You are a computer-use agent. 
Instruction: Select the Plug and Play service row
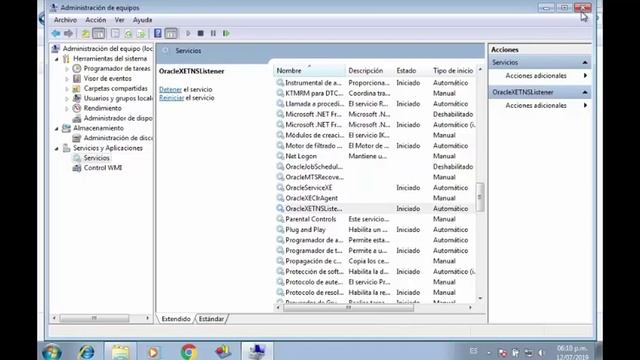[375, 230]
